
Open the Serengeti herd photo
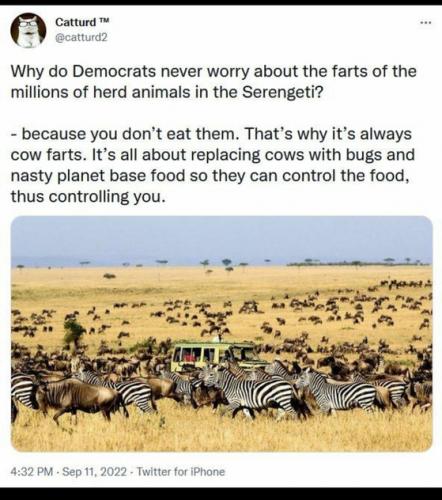(x=222, y=334)
